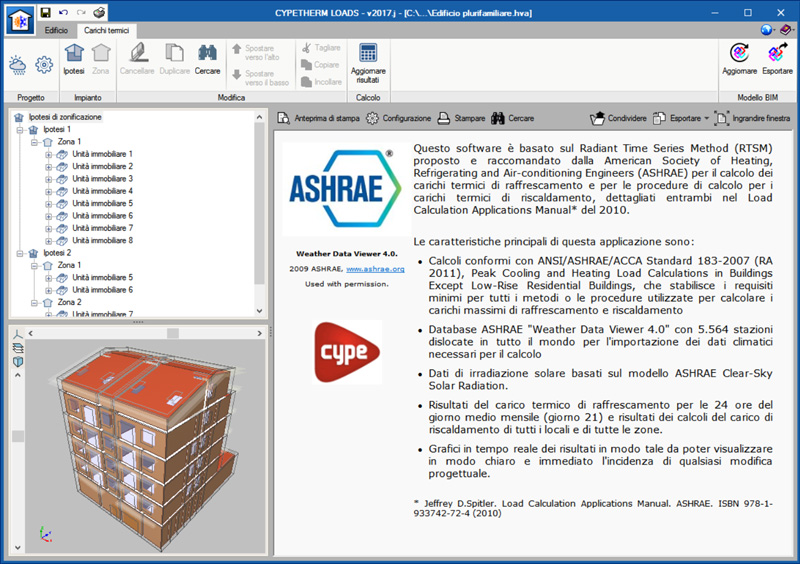Click the Tagliare scissors icon

[x=306, y=48]
